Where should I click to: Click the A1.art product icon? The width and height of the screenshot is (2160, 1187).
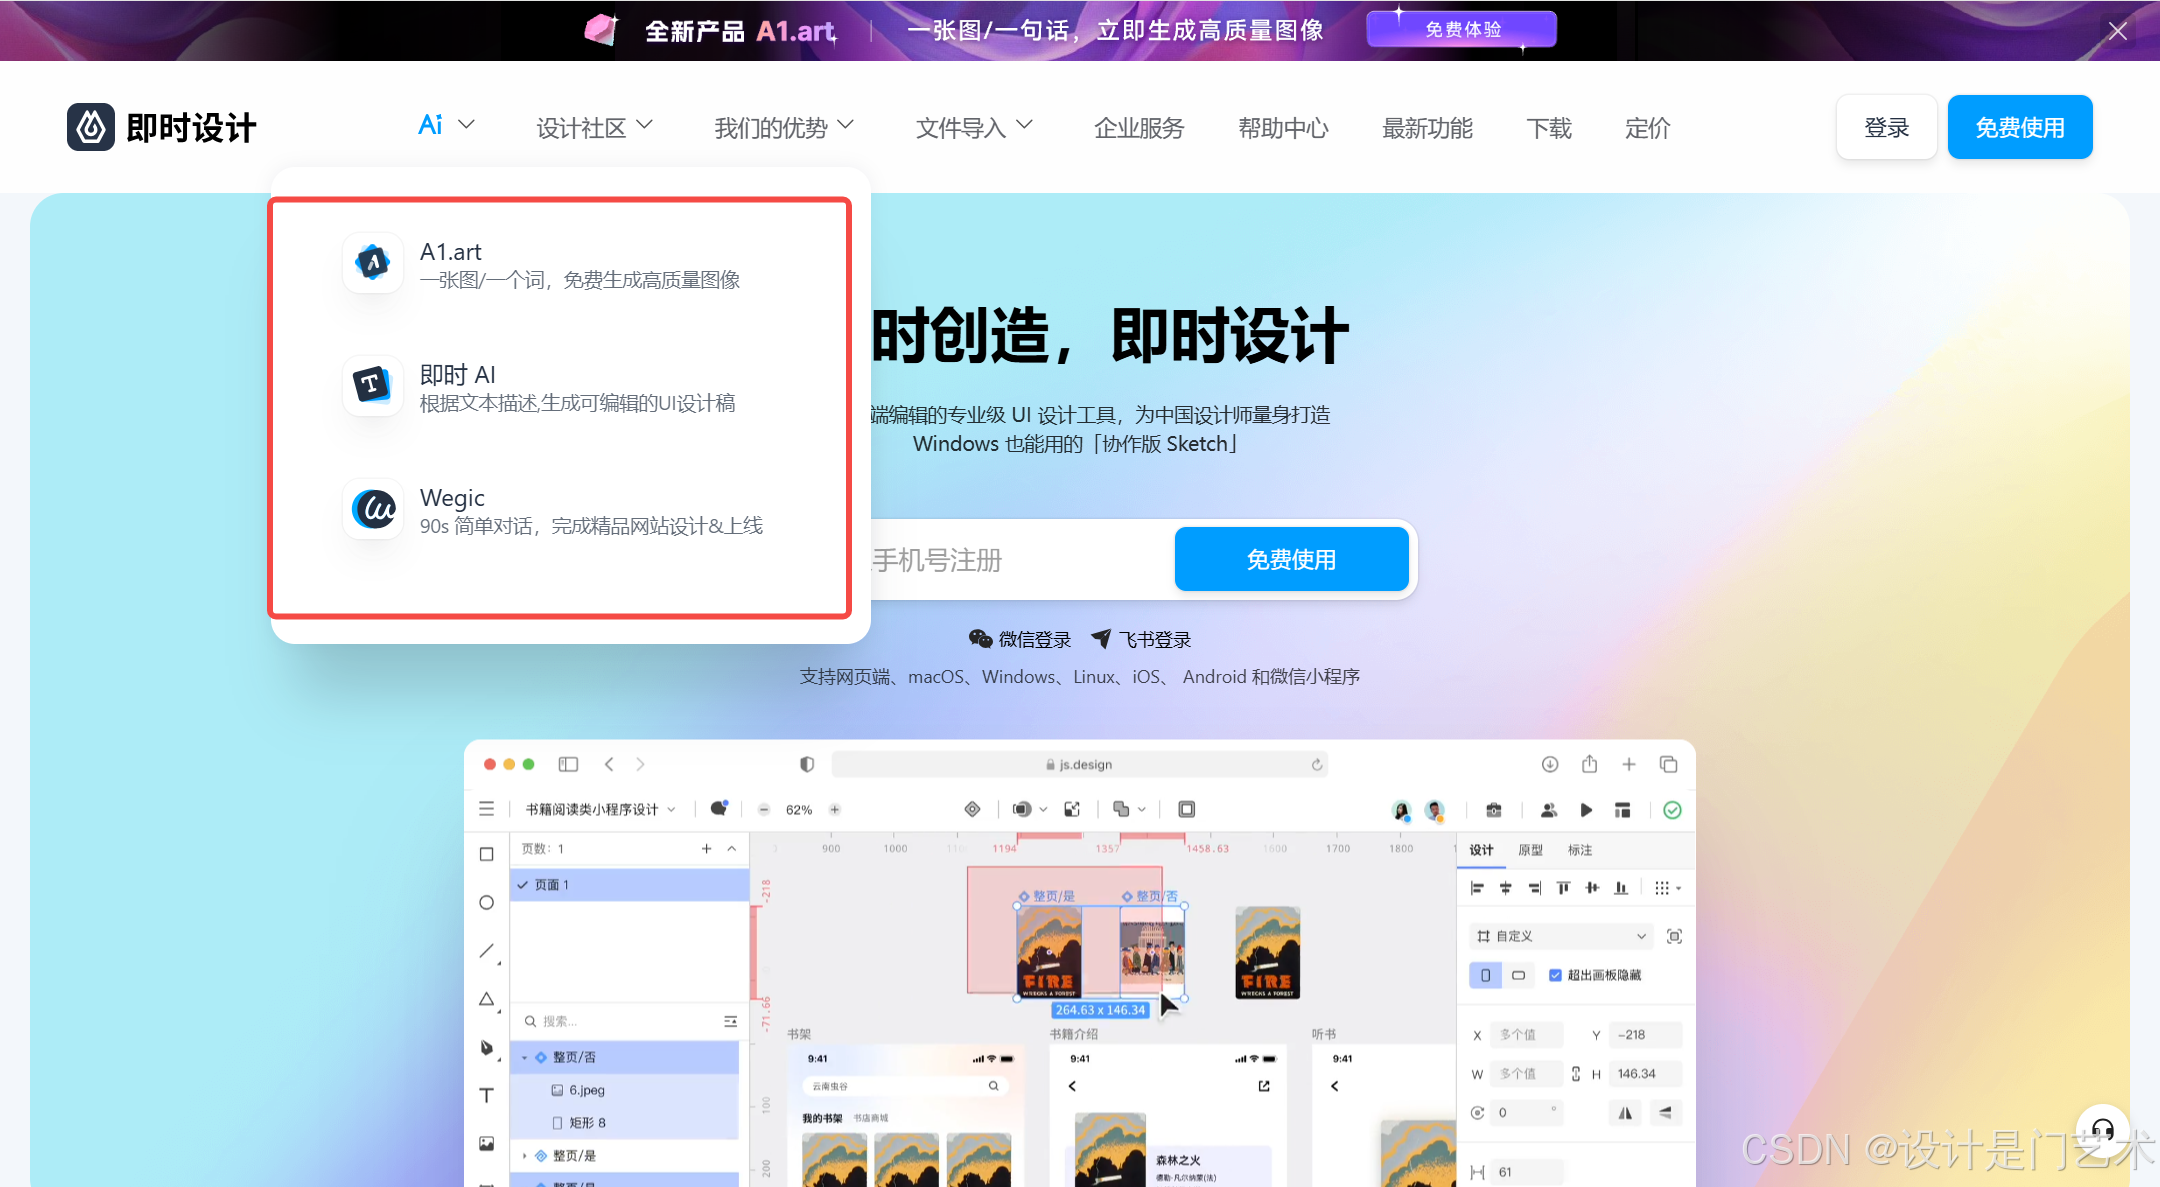coord(373,263)
